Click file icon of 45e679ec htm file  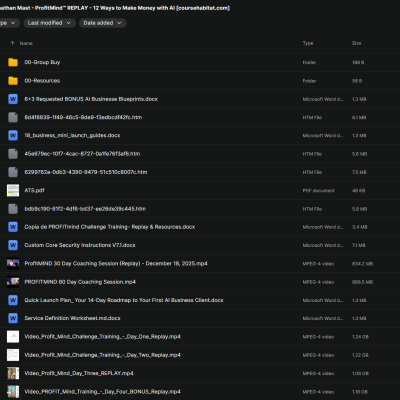coord(13,154)
